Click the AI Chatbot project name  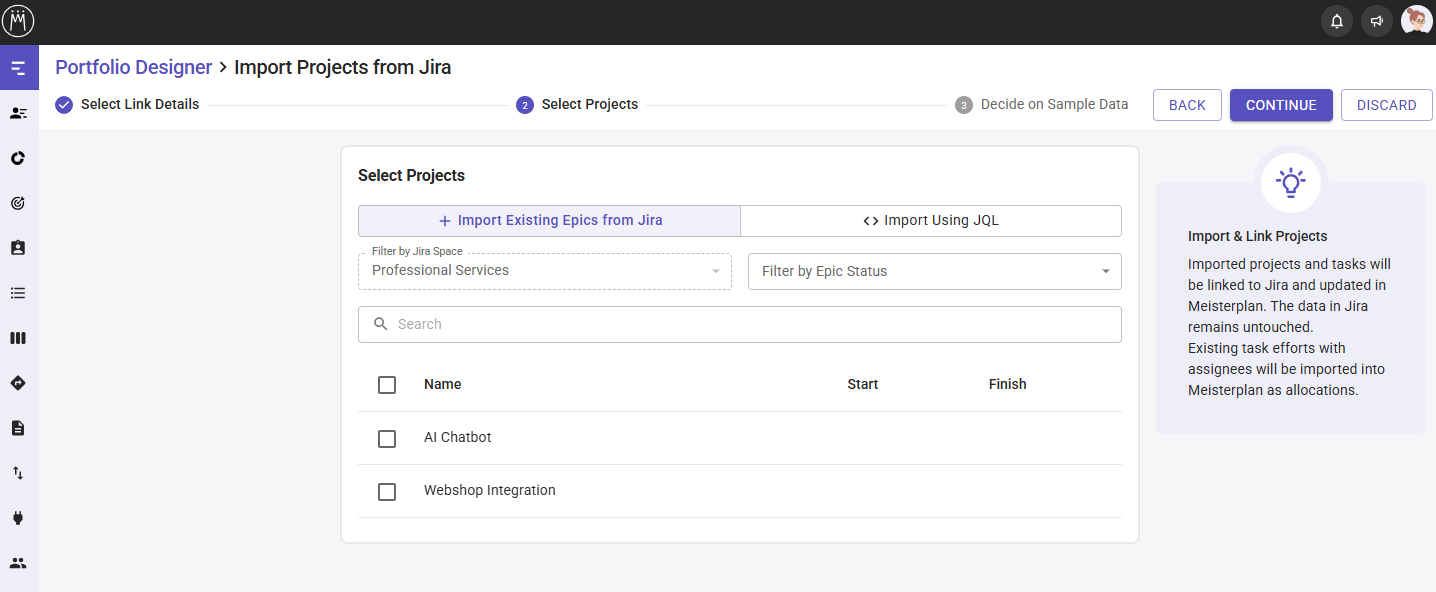[x=458, y=437]
